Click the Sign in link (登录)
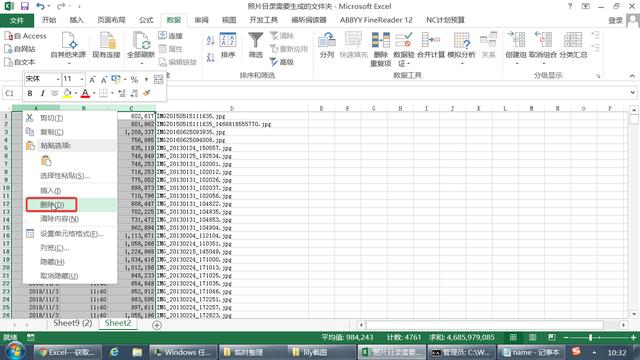The height and width of the screenshot is (360, 640). click(x=616, y=20)
